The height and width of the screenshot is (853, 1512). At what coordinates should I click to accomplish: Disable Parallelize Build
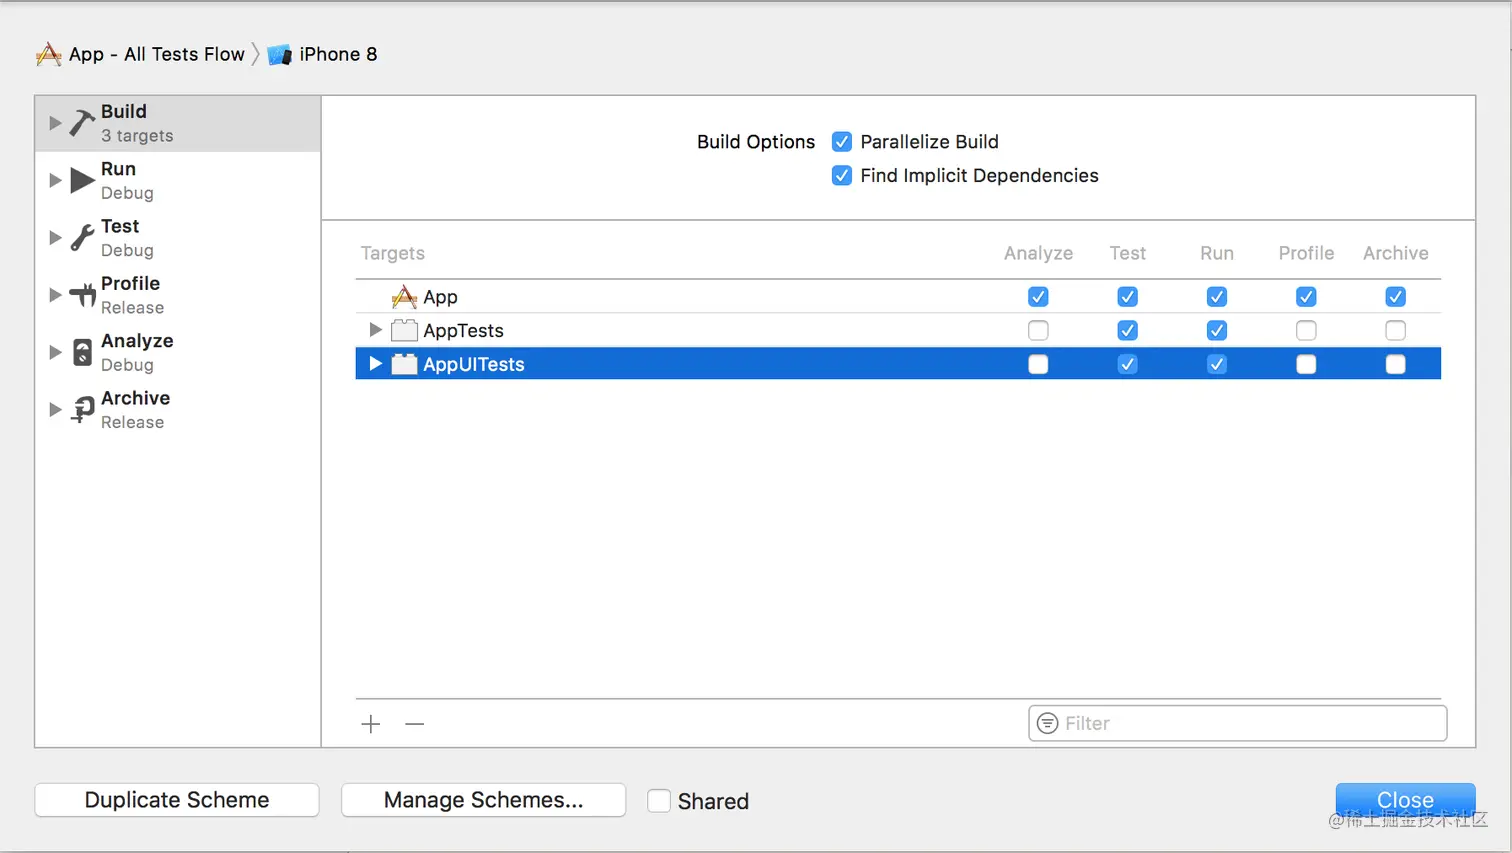pyautogui.click(x=841, y=142)
